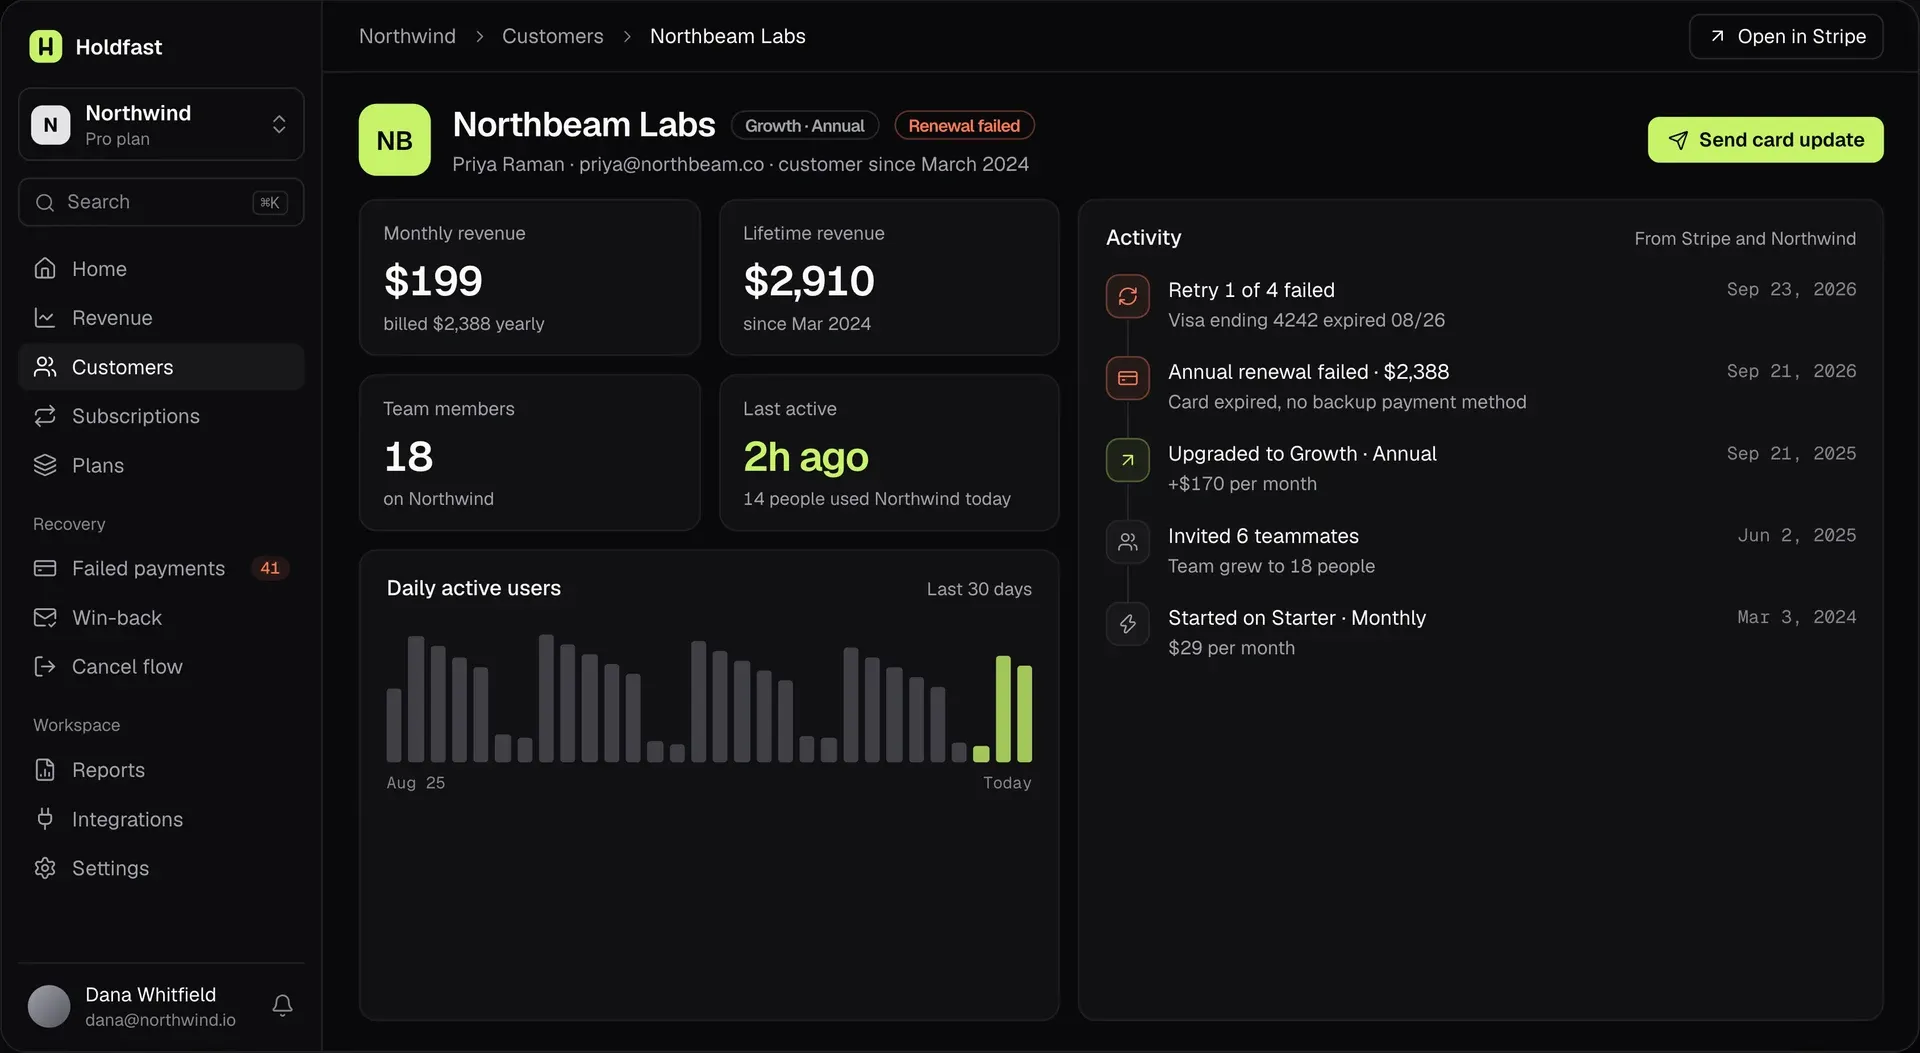
Task: Click the Monthly revenue $199 card
Action: (529, 277)
